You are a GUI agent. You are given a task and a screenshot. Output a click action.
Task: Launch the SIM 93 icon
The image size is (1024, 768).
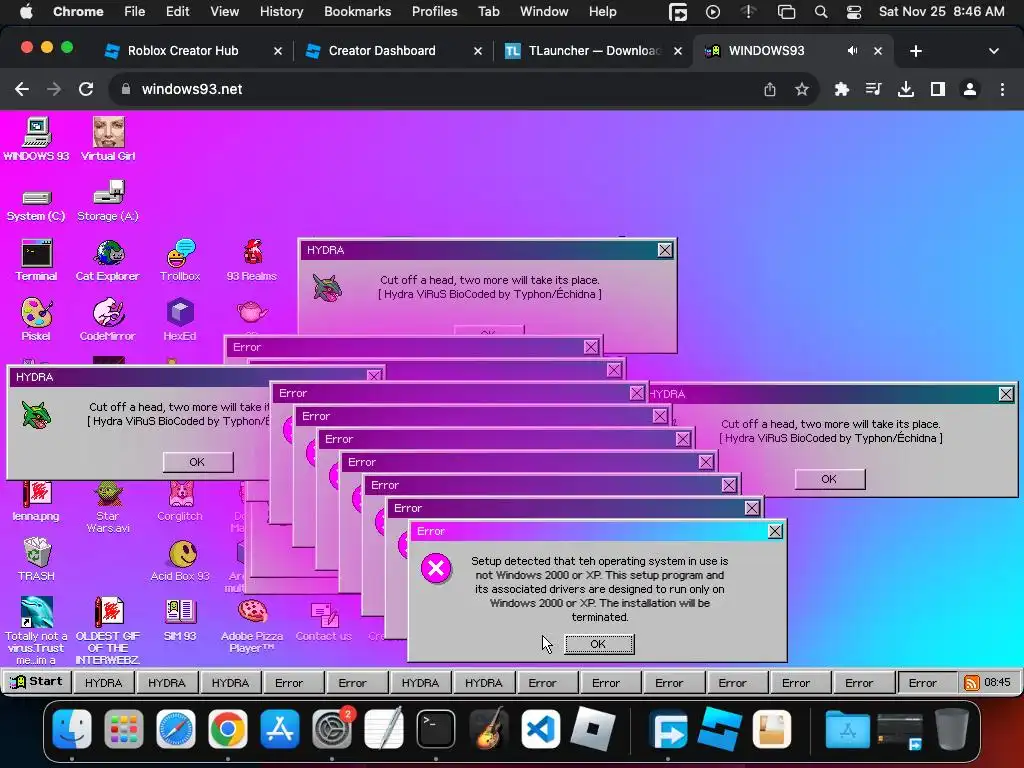(x=180, y=619)
